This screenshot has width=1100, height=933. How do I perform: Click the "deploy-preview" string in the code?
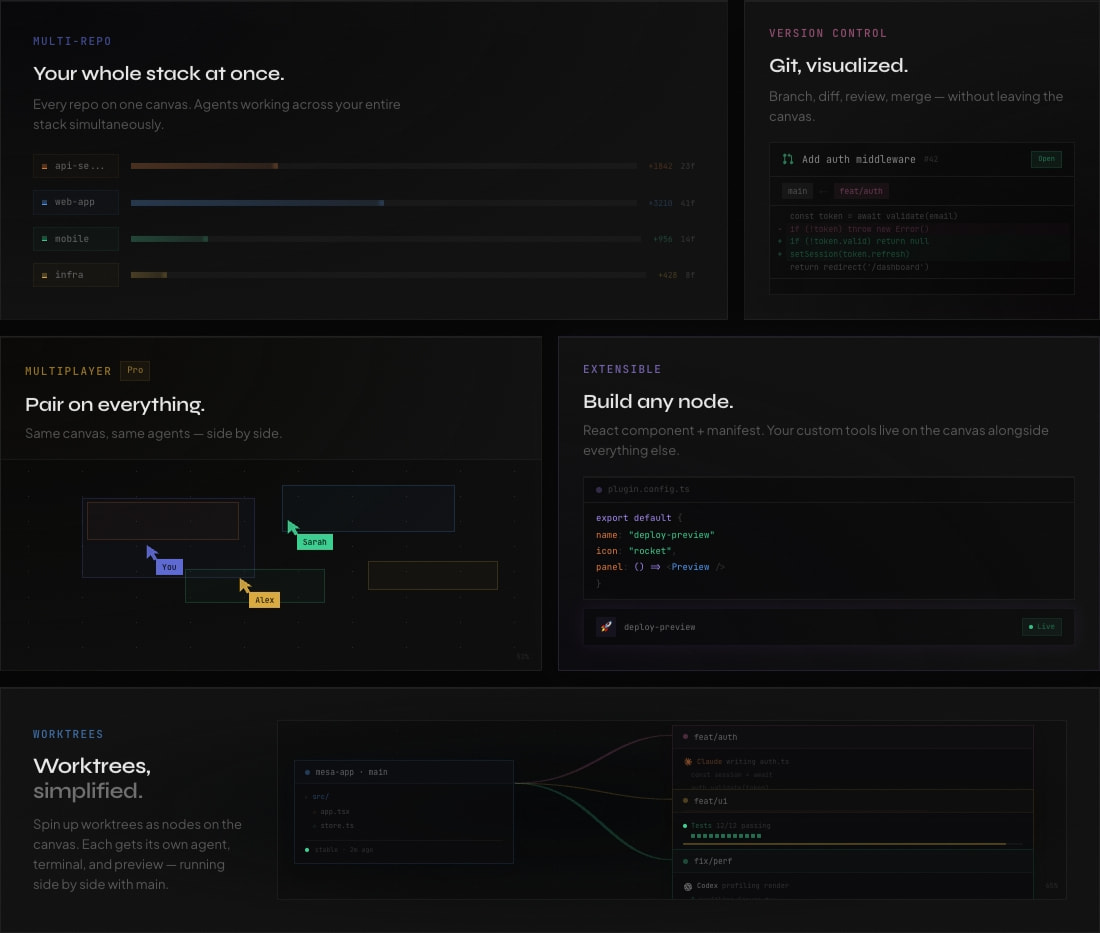[x=671, y=535]
